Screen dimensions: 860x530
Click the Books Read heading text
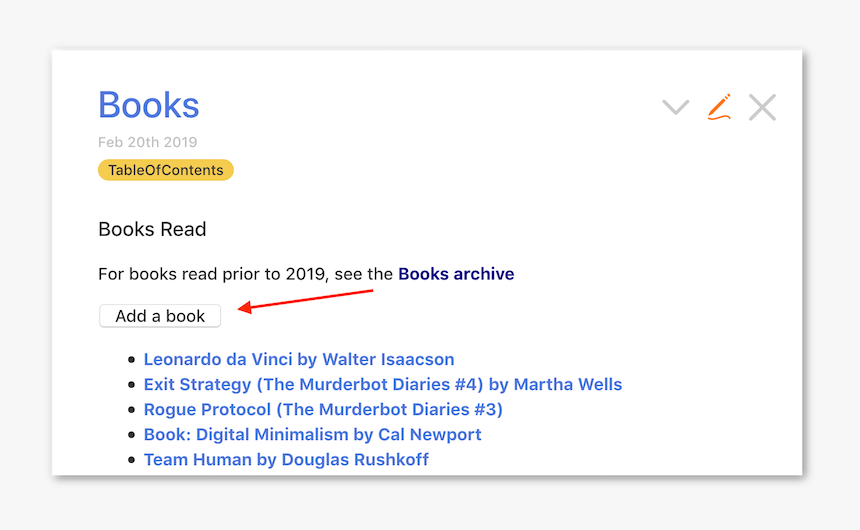(x=152, y=229)
